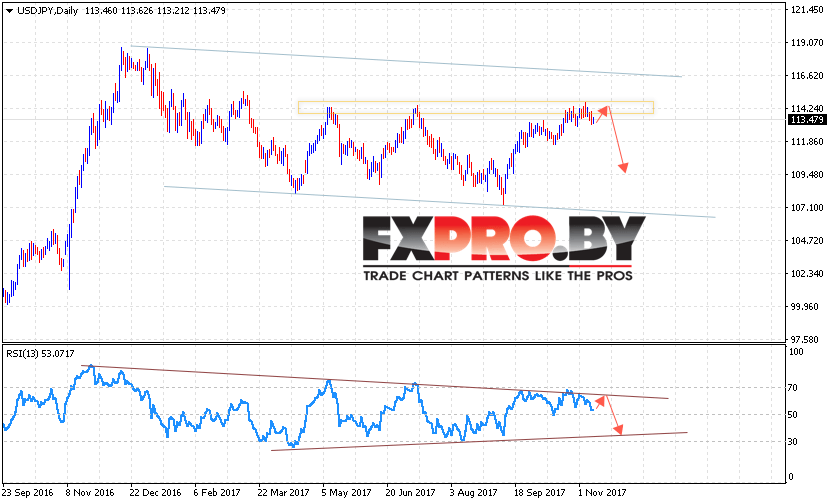
Task: Click the RSI scale value 50
Action: click(792, 415)
